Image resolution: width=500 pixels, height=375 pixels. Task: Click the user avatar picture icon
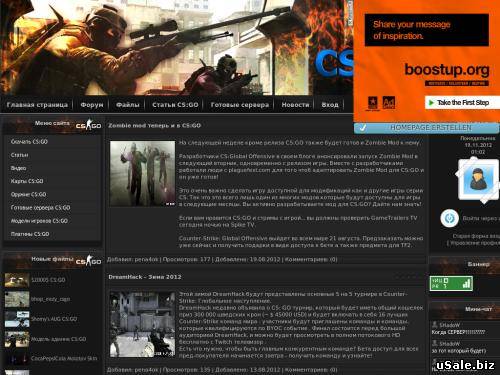[x=478, y=179]
